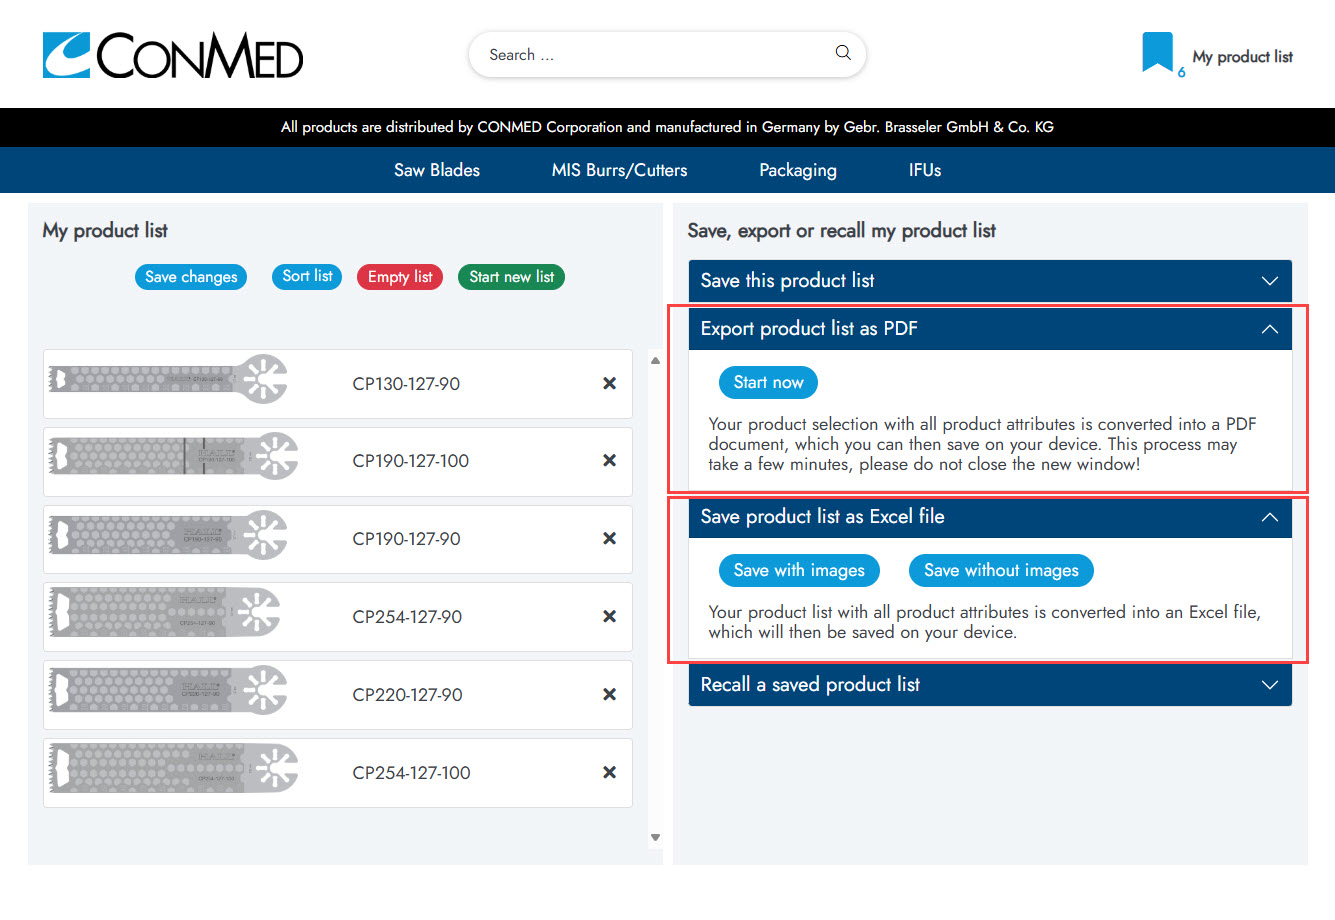Click the CP190-127-90 saw blade thumbnail
The image size is (1335, 920).
click(166, 539)
